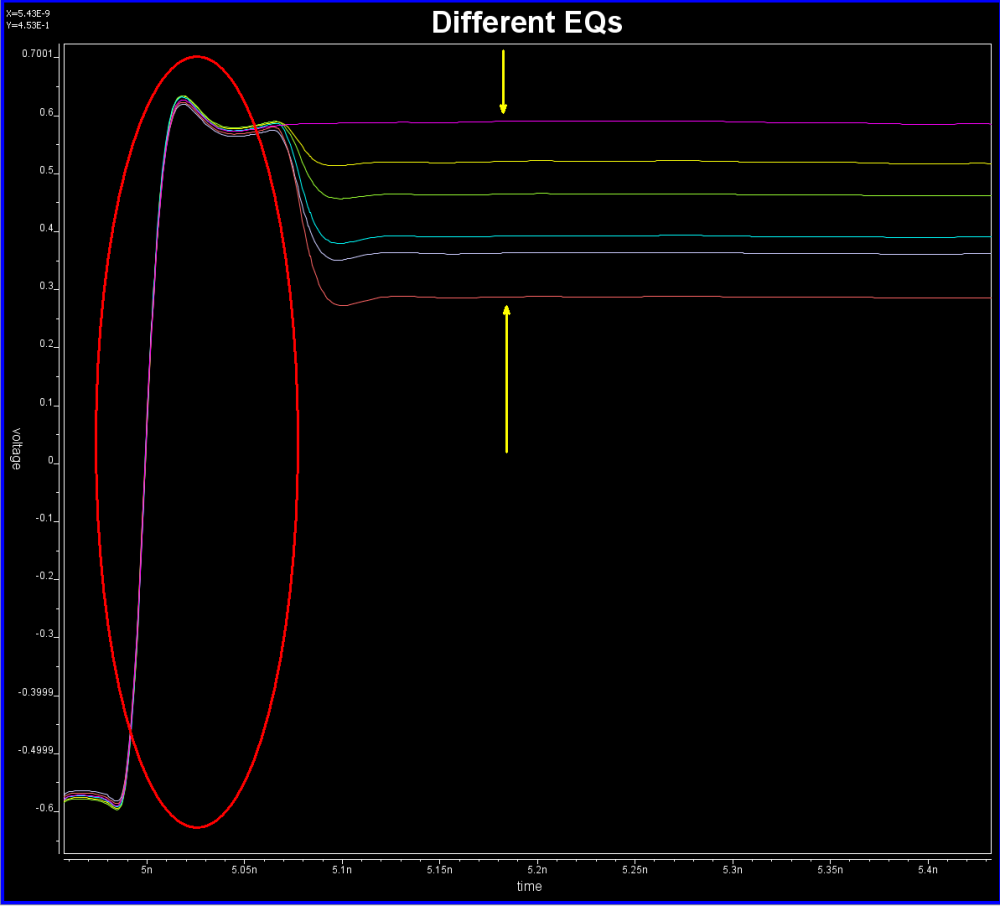Click the 5.4n tick on time axis
The width and height of the screenshot is (1000, 906).
coord(927,871)
